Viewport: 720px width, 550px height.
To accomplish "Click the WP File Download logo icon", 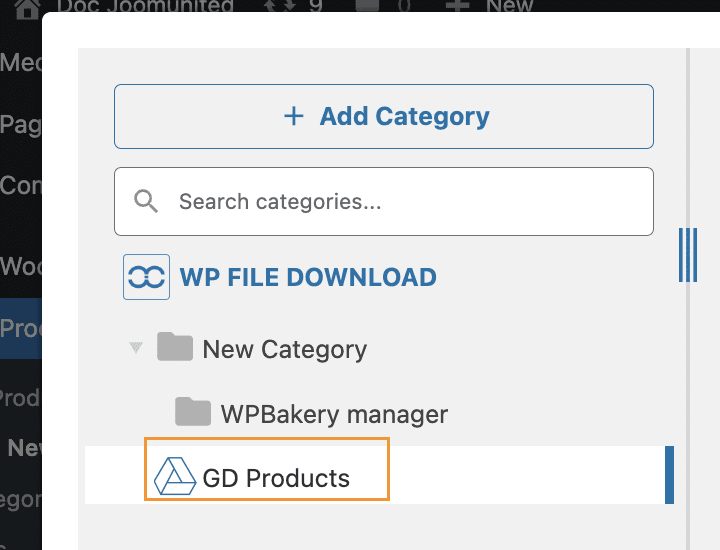I will (x=146, y=277).
